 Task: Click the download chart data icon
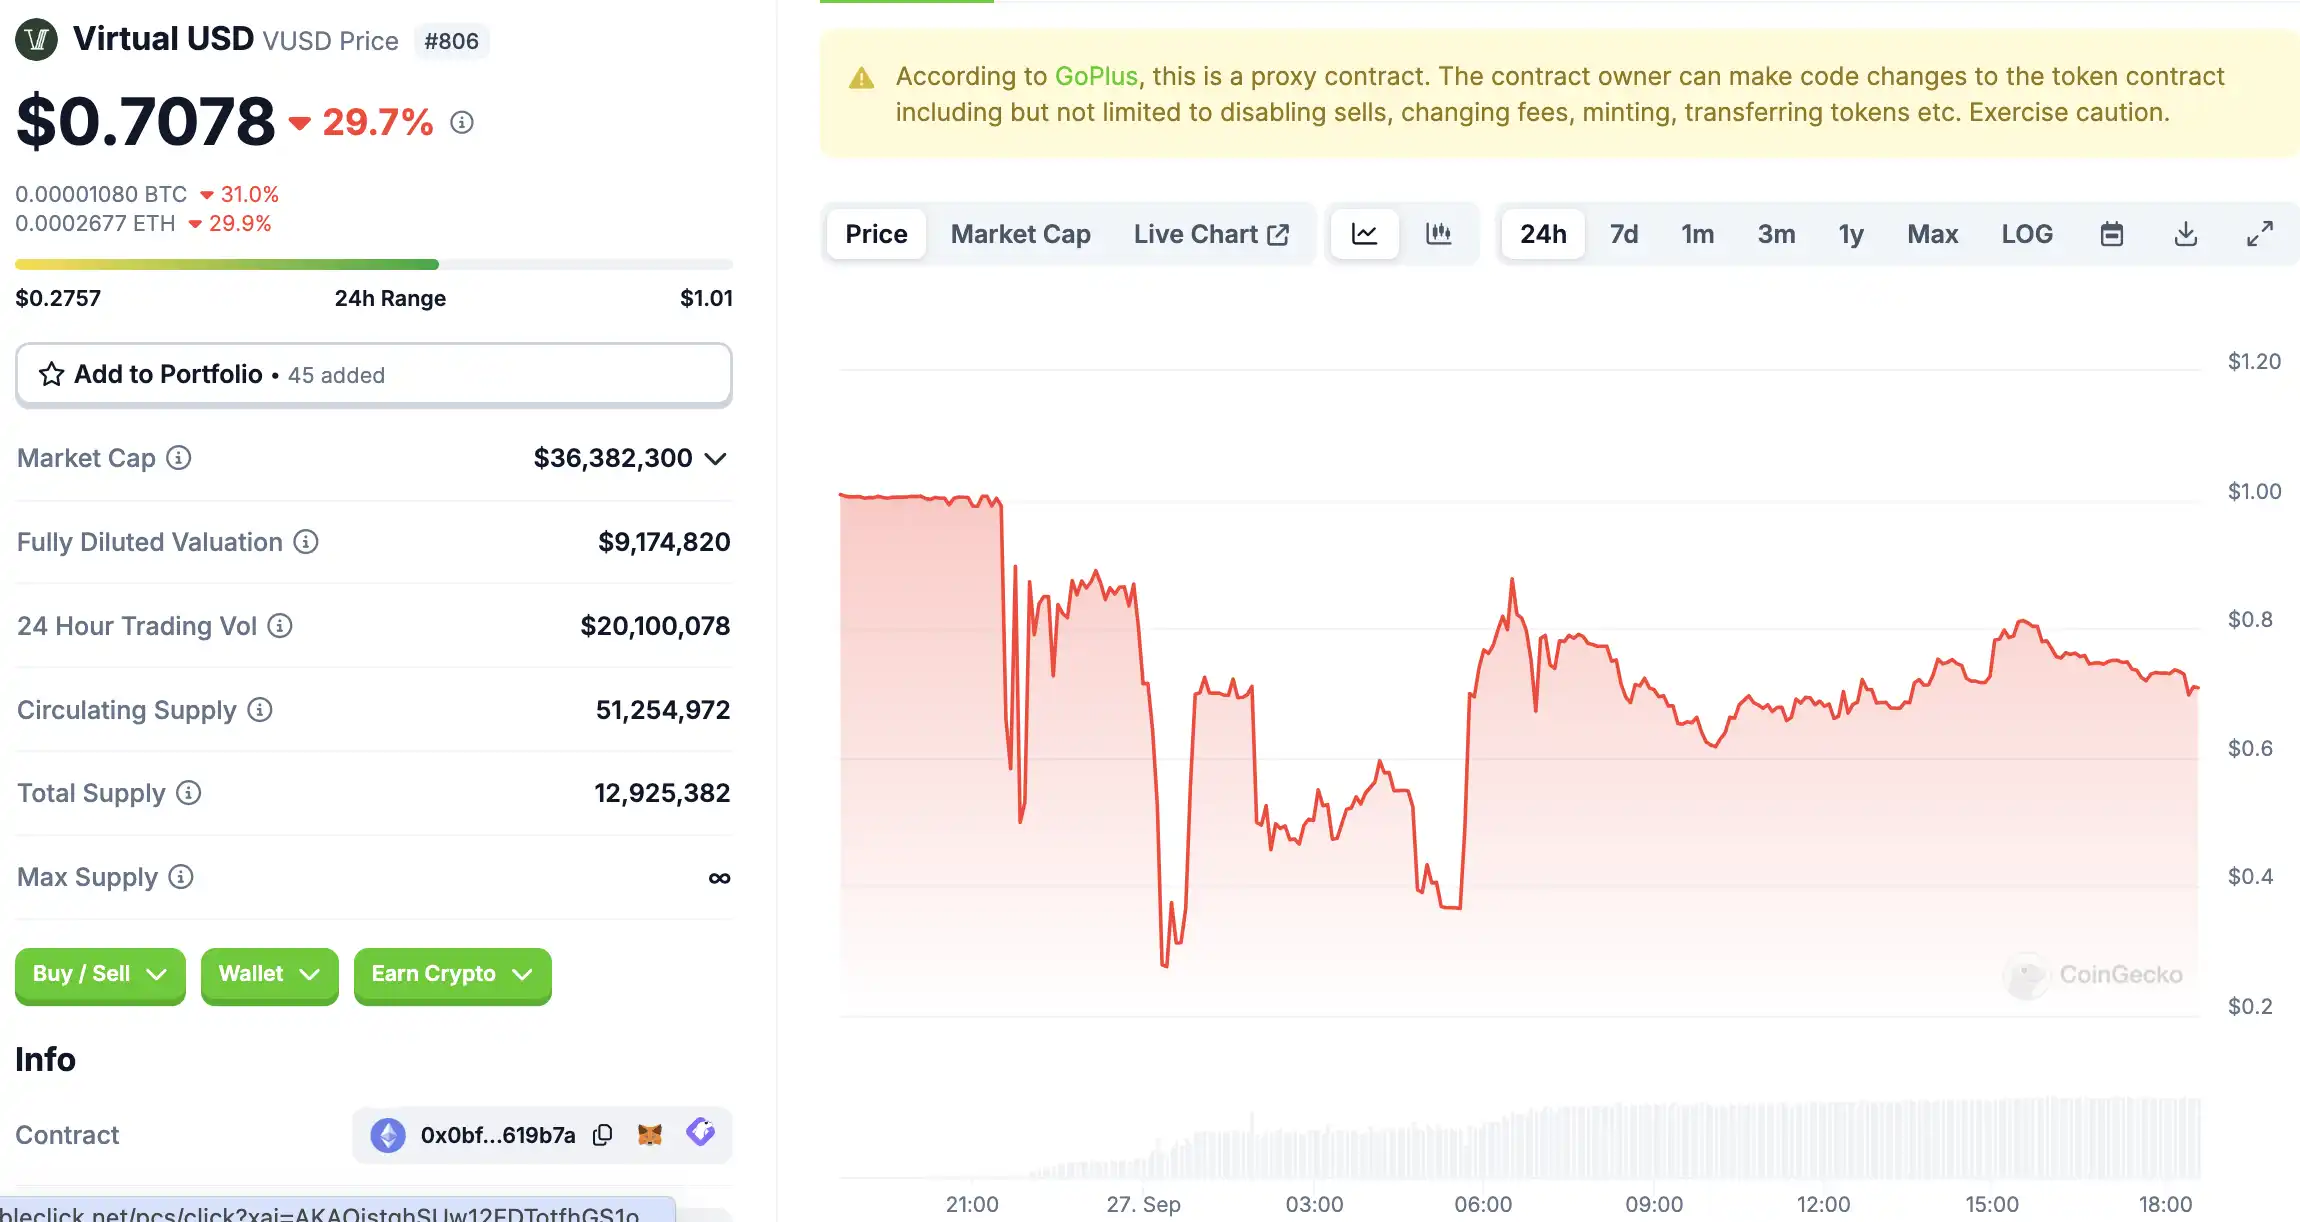pyautogui.click(x=2185, y=234)
